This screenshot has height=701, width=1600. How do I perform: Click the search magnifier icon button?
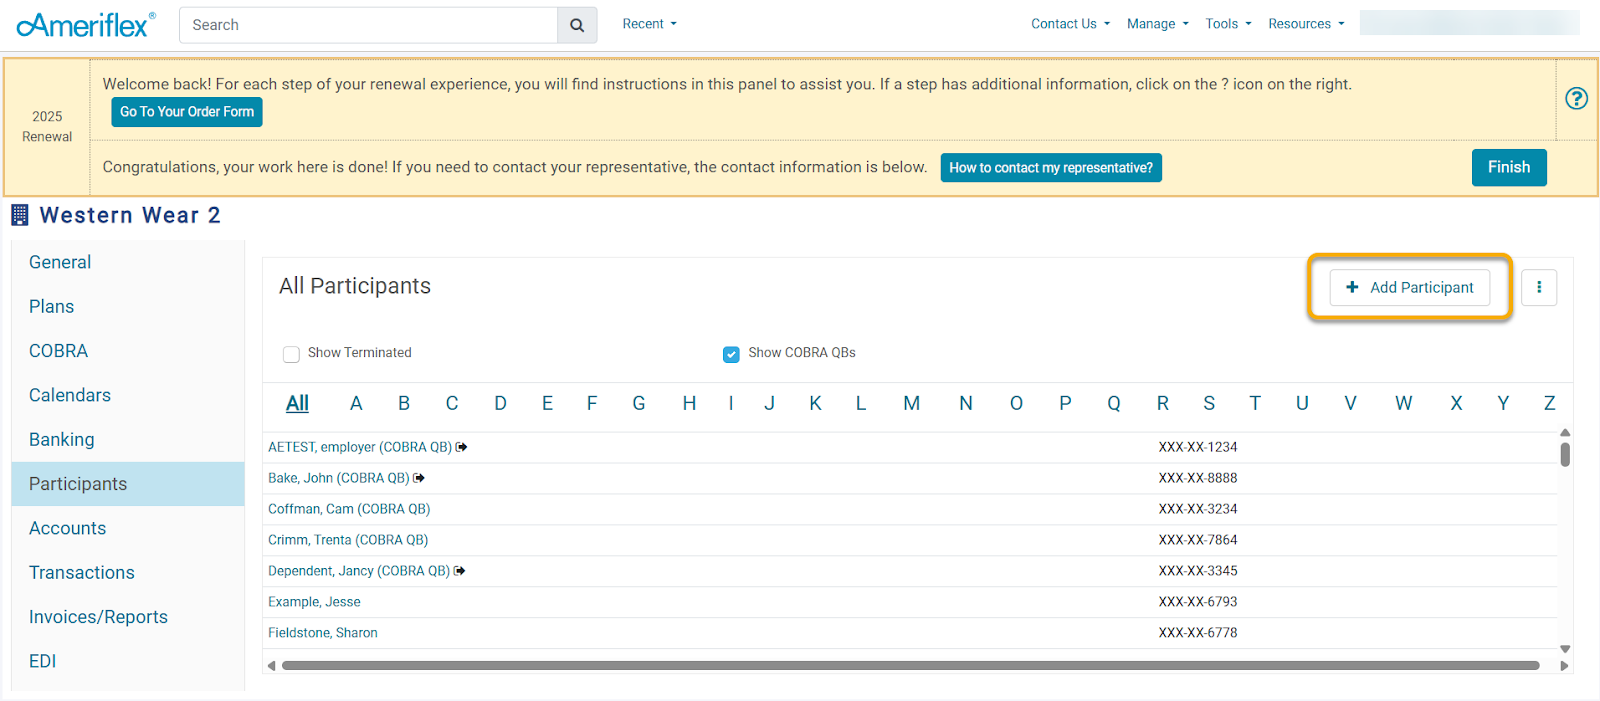(x=577, y=25)
